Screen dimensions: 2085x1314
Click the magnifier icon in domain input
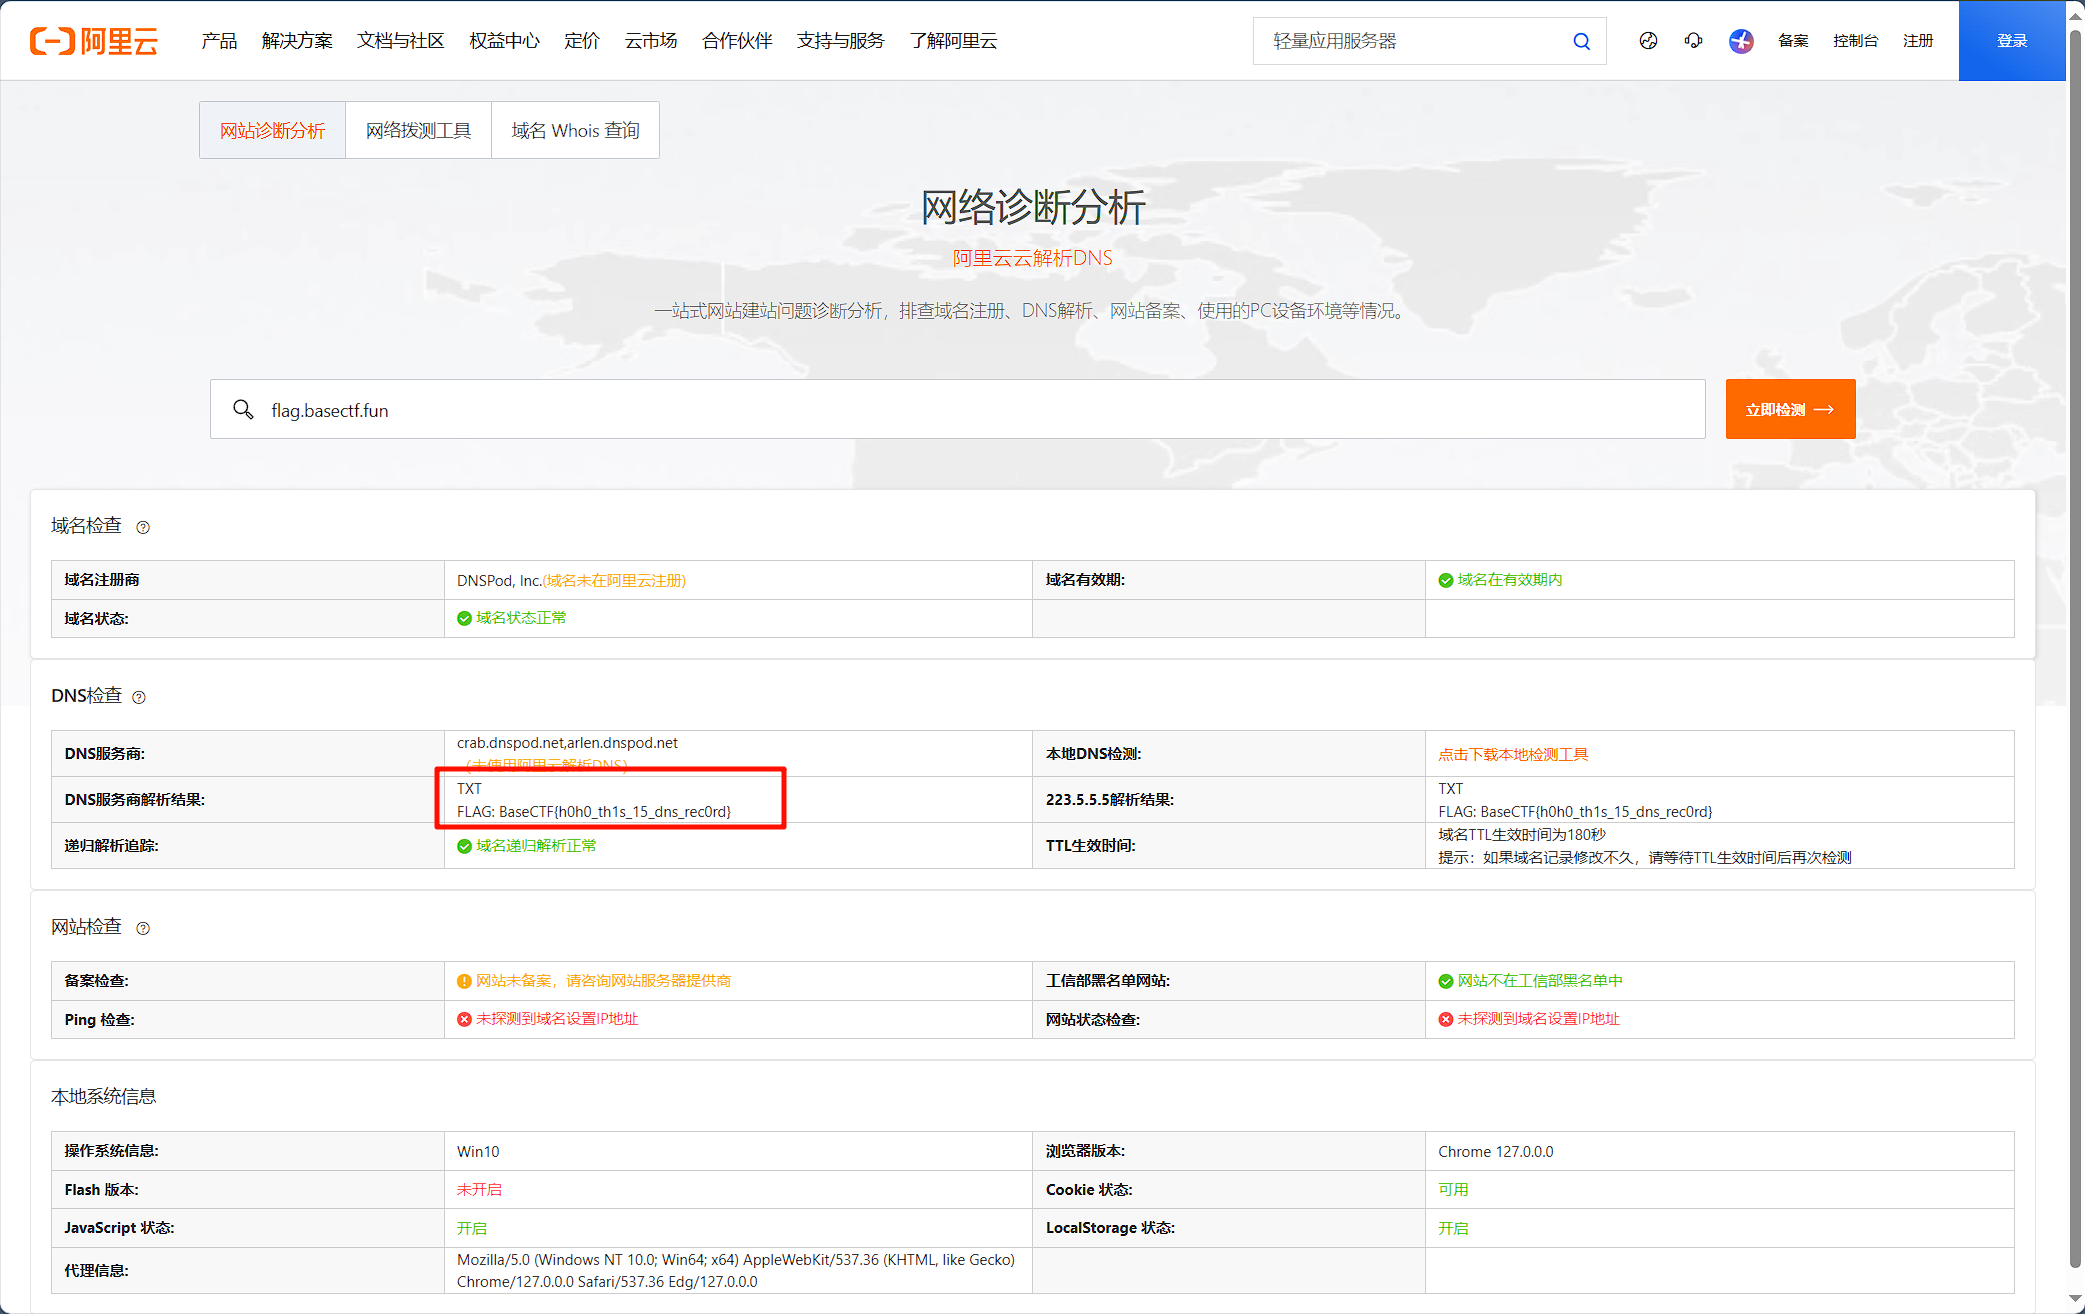pyautogui.click(x=243, y=409)
